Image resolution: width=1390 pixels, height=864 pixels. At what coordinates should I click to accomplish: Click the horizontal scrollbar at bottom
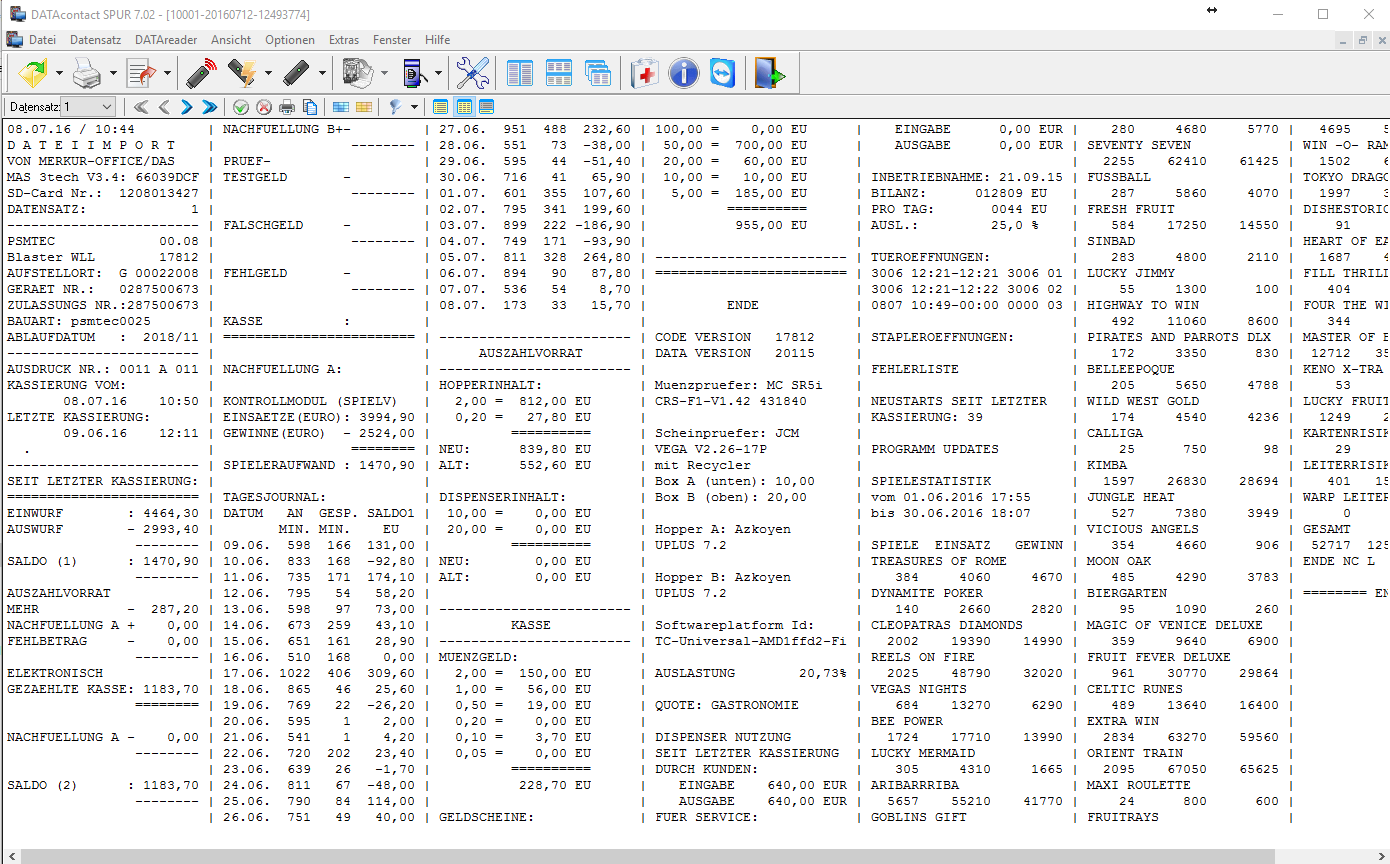[648, 856]
